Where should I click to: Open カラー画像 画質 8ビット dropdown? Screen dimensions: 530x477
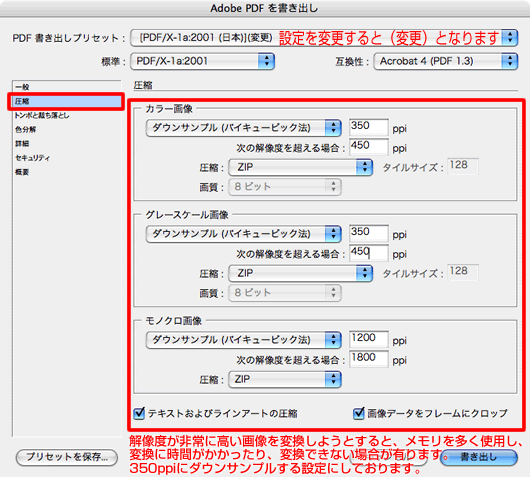point(285,187)
